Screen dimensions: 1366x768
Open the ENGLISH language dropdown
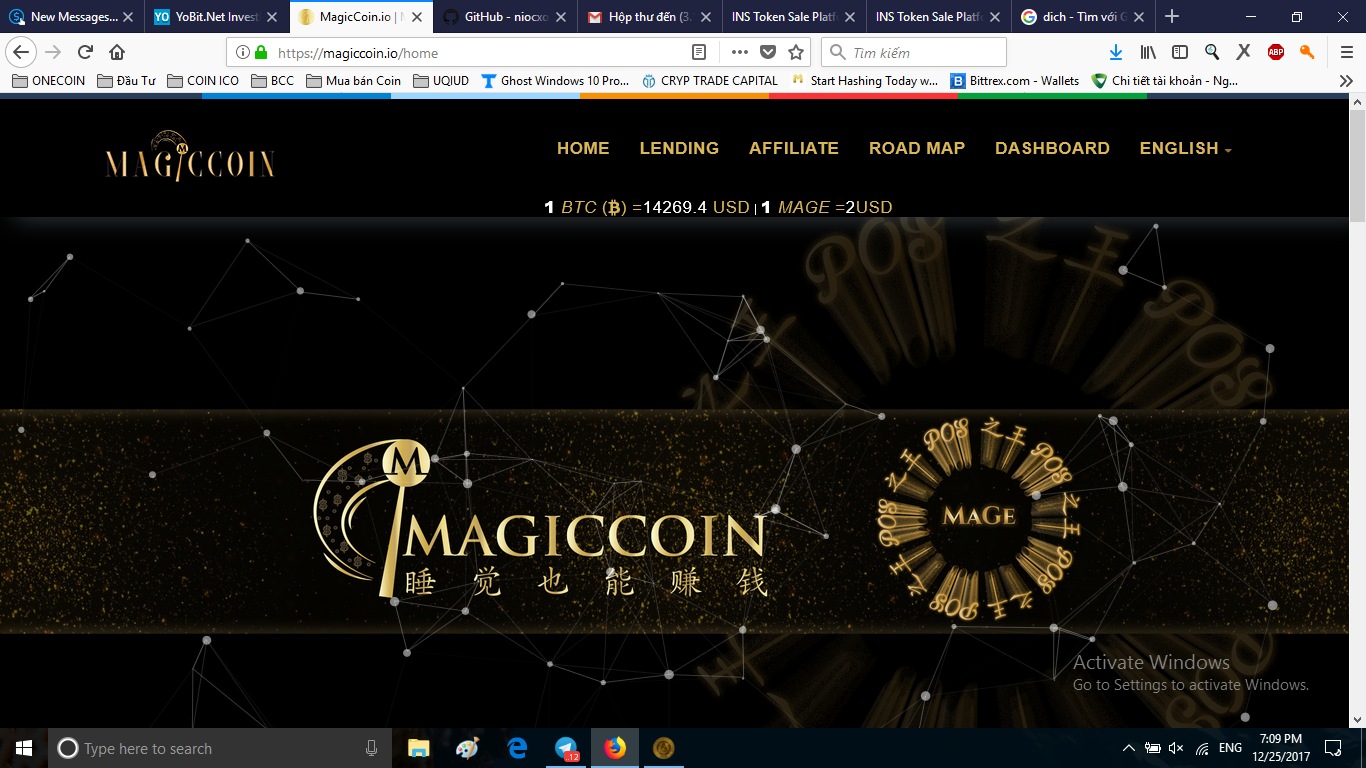coord(1186,148)
